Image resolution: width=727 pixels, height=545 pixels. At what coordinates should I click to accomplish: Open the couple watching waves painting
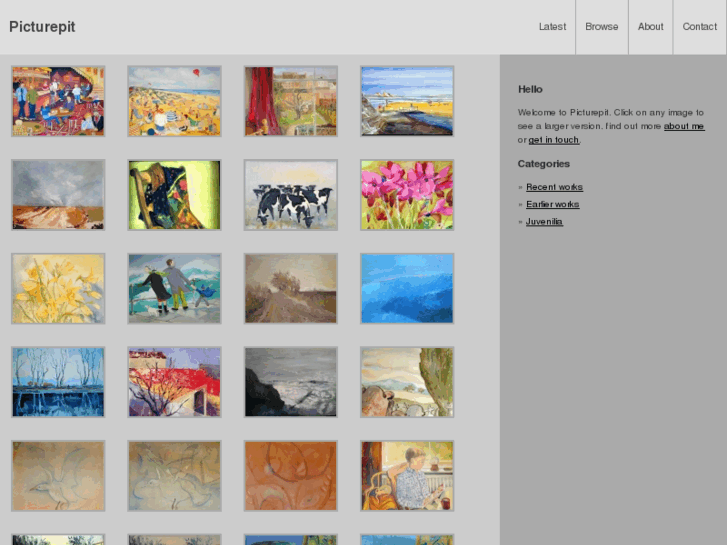pos(174,289)
